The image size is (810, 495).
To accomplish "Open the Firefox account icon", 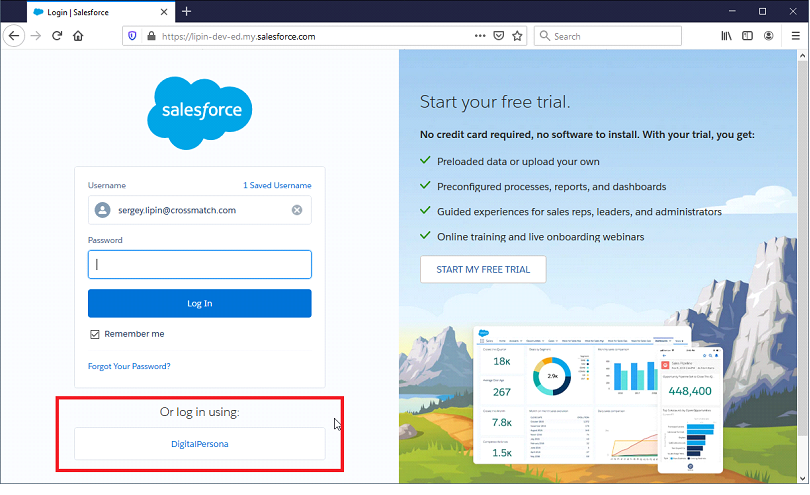I will (x=769, y=36).
